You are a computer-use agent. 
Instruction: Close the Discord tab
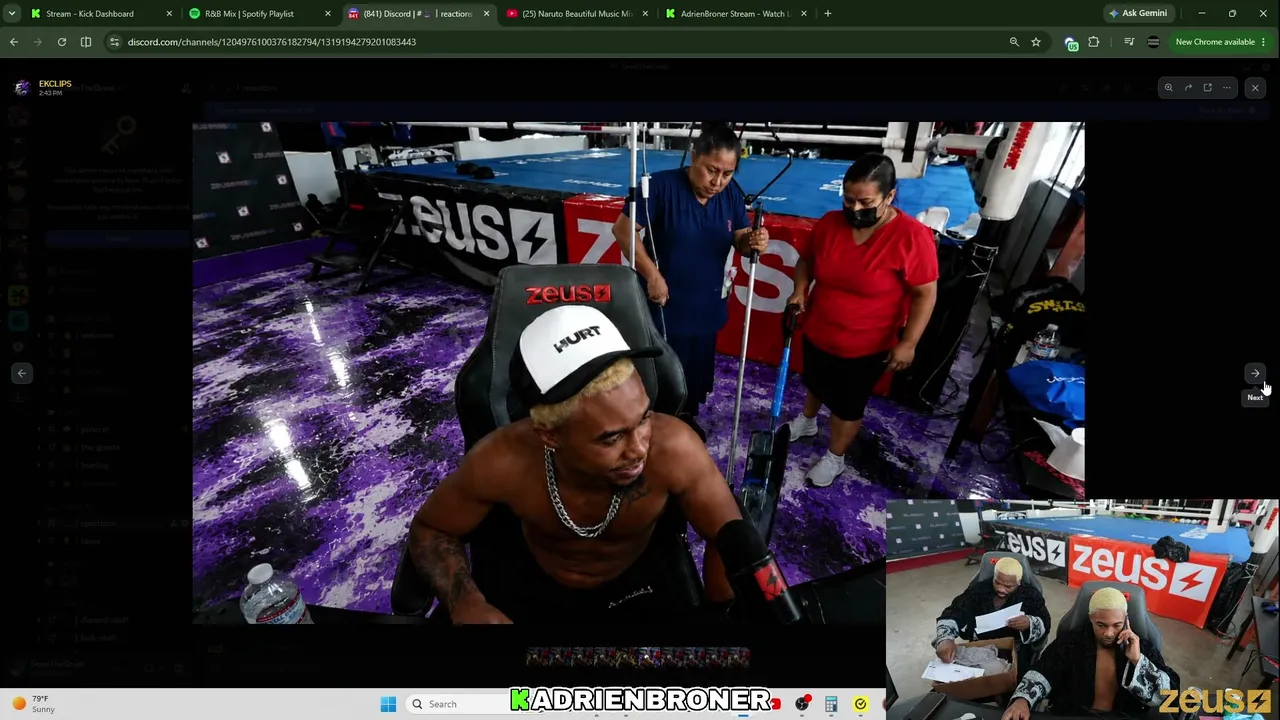485,14
